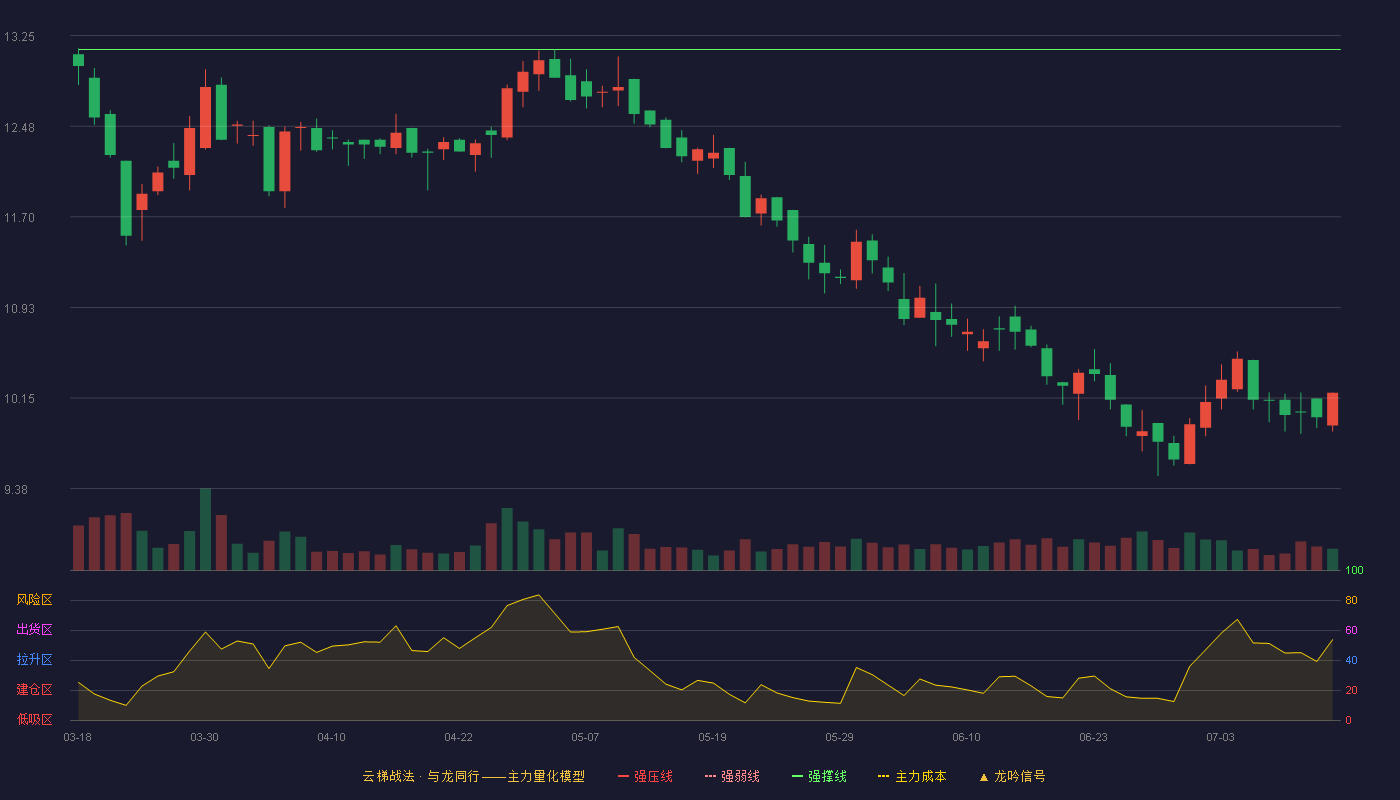This screenshot has width=1400, height=800.
Task: Click the 出货区 zone label
Action: click(x=34, y=630)
